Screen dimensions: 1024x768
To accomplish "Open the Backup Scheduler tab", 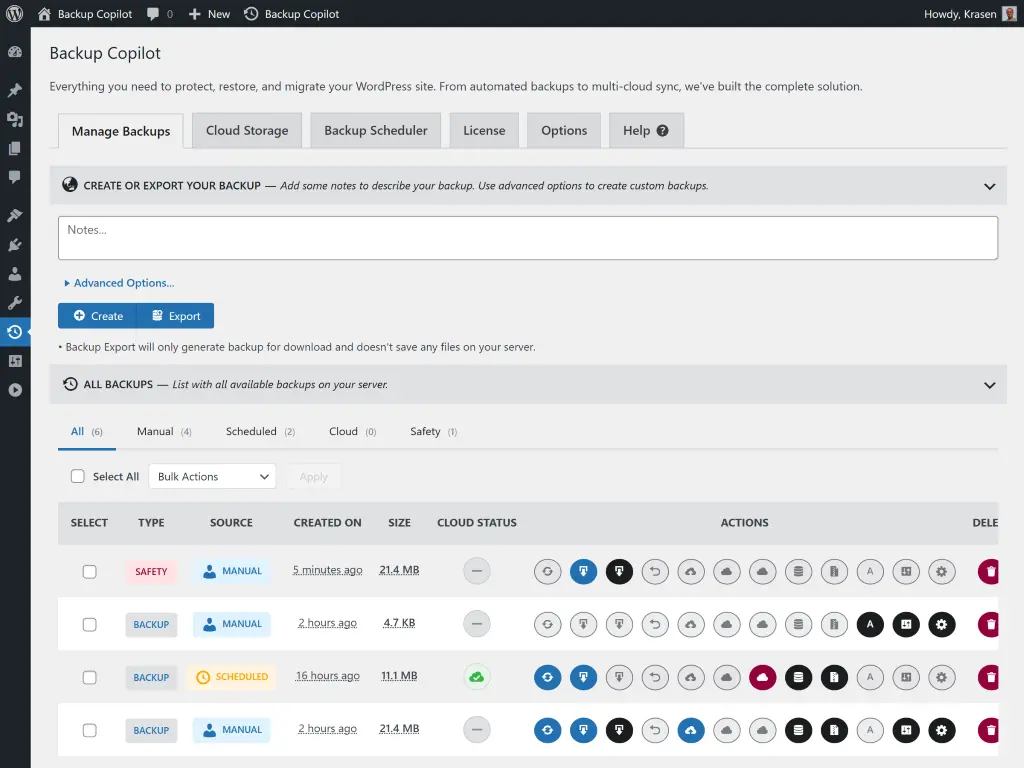I will (x=375, y=130).
